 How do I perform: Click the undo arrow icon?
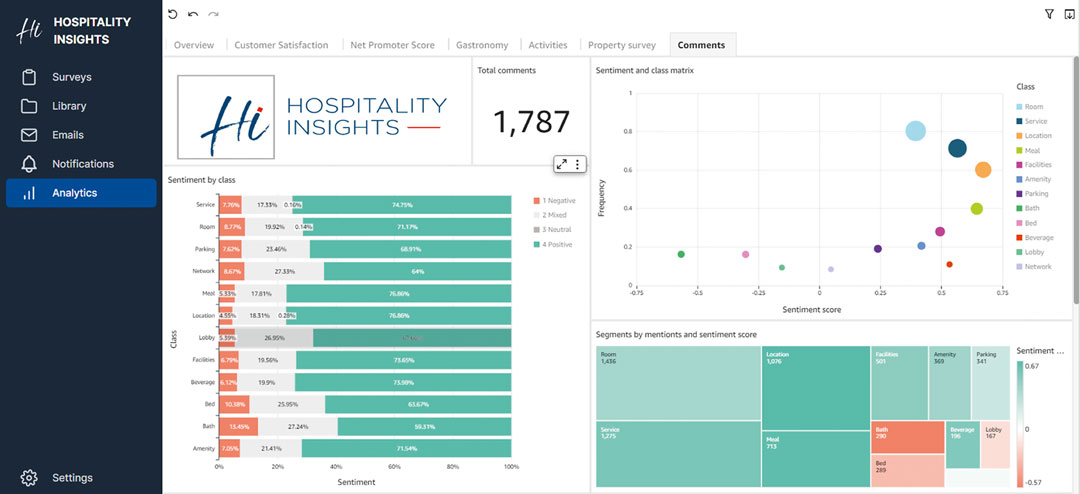(193, 14)
